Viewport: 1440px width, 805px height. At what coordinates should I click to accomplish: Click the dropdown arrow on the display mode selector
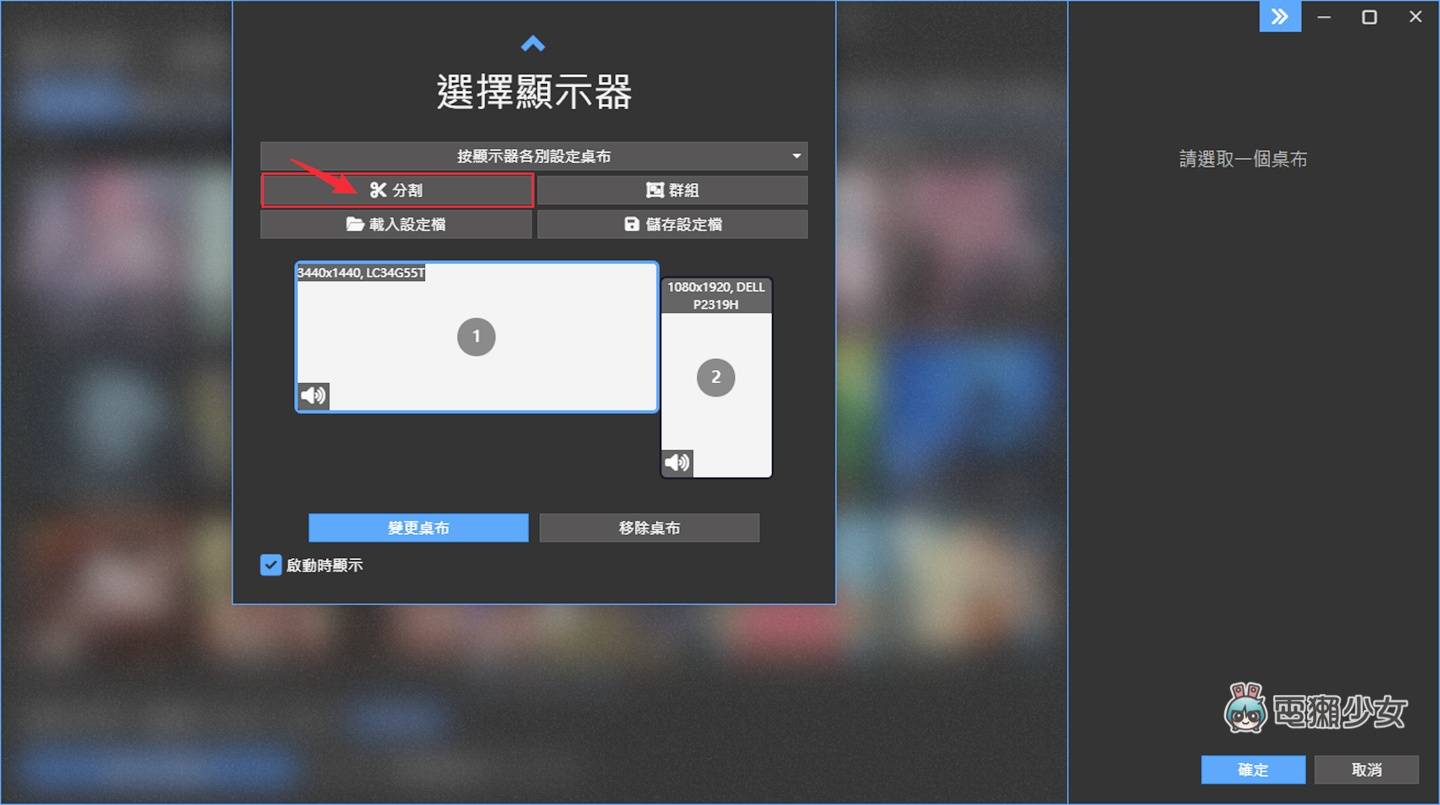(797, 156)
